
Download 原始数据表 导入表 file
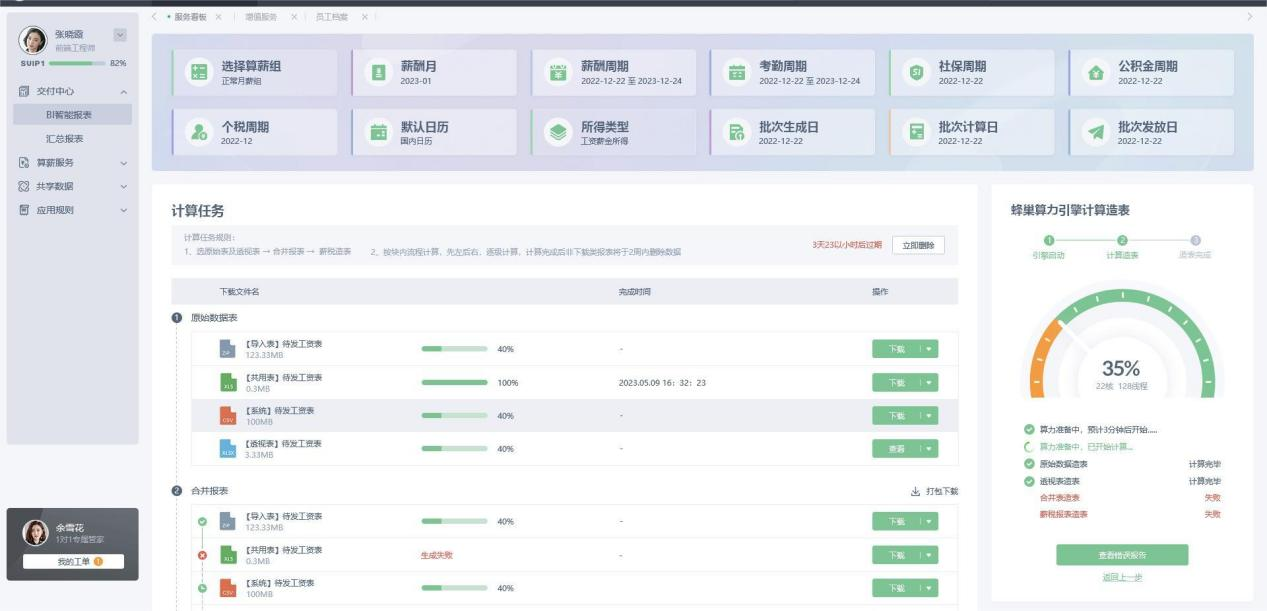tap(896, 349)
